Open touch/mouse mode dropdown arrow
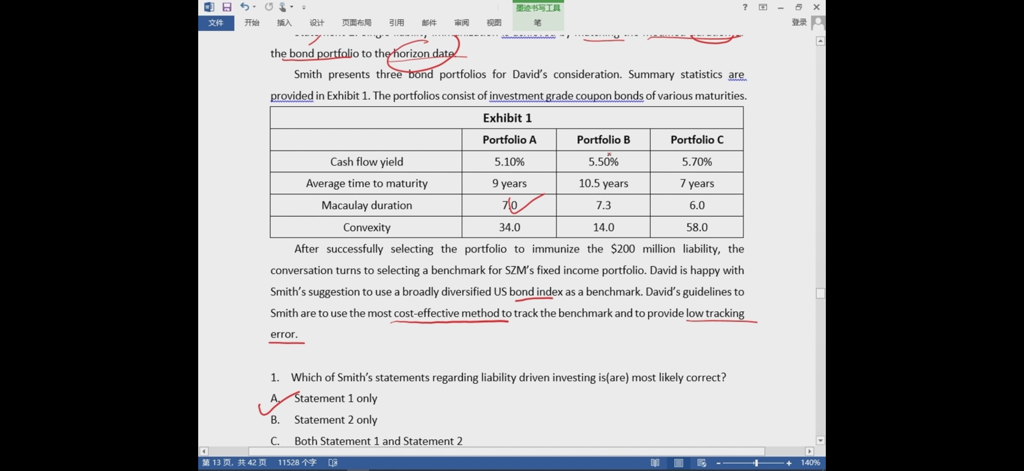 tap(292, 7)
